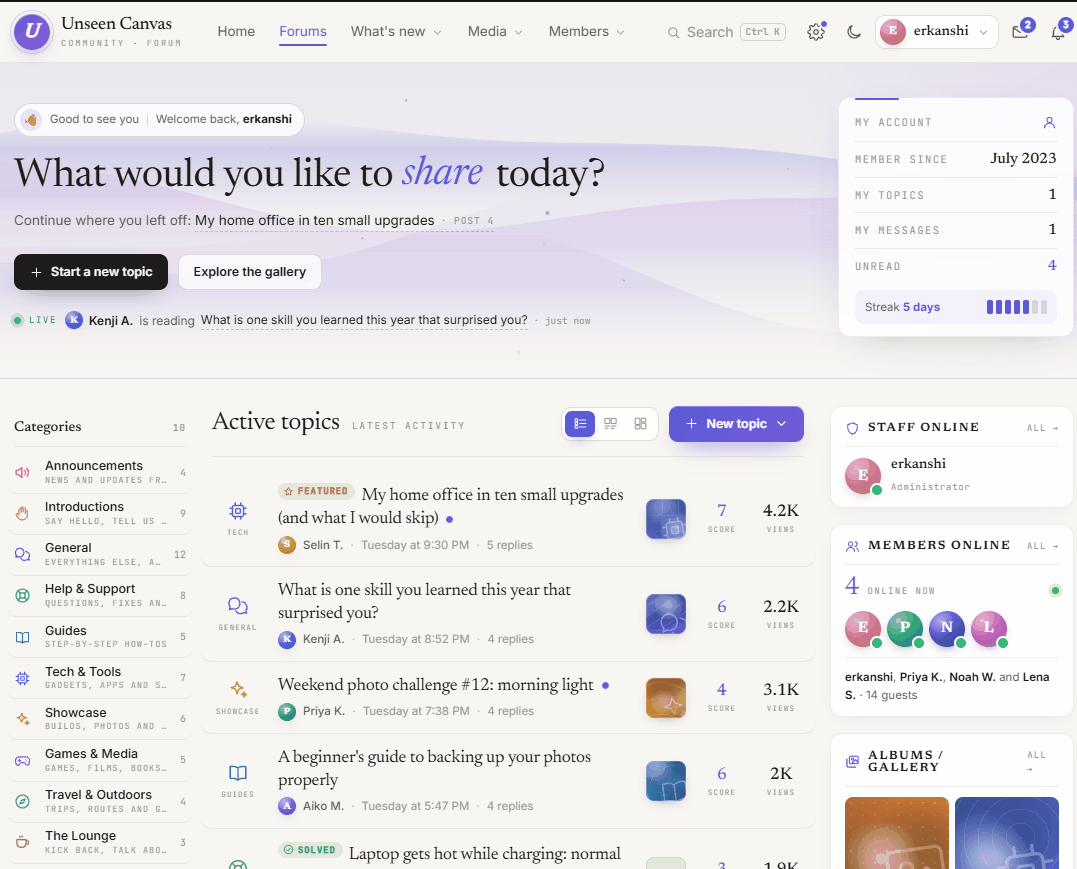Open the notifications bell icon
Viewport: 1077px width, 869px height.
click(1058, 32)
